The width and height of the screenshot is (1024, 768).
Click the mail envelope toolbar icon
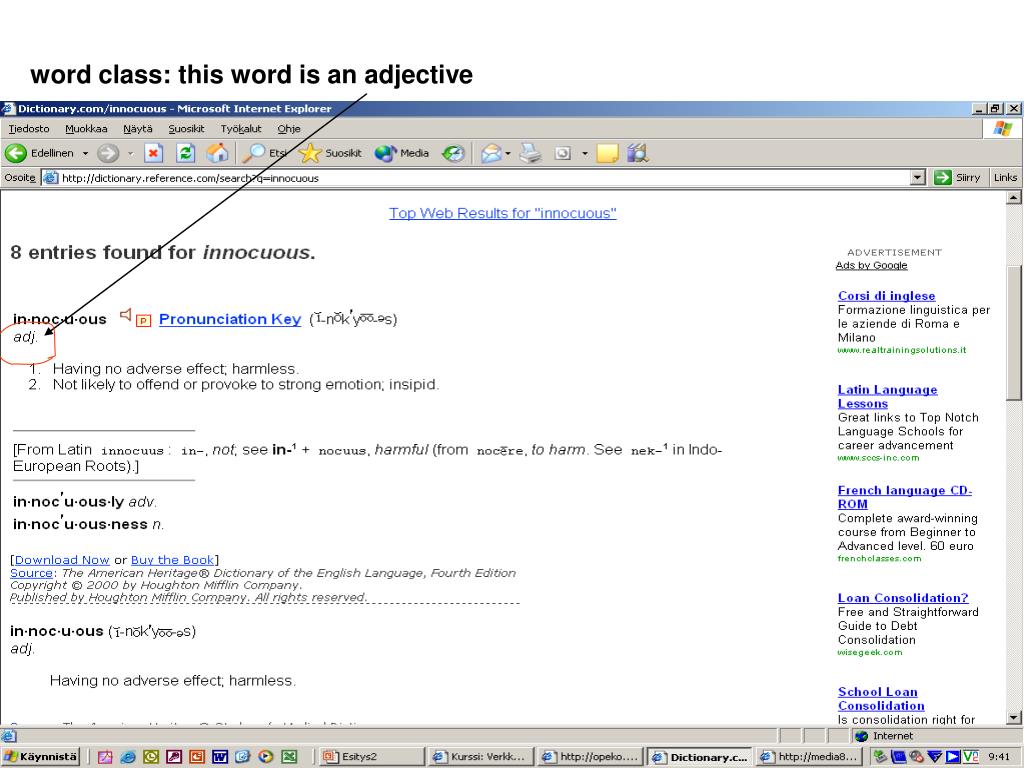[x=490, y=153]
